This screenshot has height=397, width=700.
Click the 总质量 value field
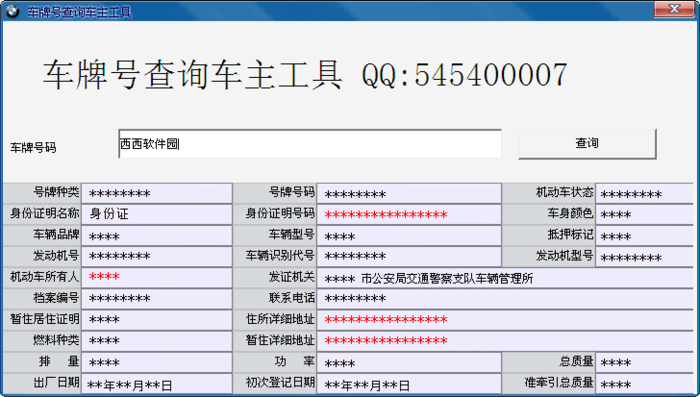pos(644,362)
